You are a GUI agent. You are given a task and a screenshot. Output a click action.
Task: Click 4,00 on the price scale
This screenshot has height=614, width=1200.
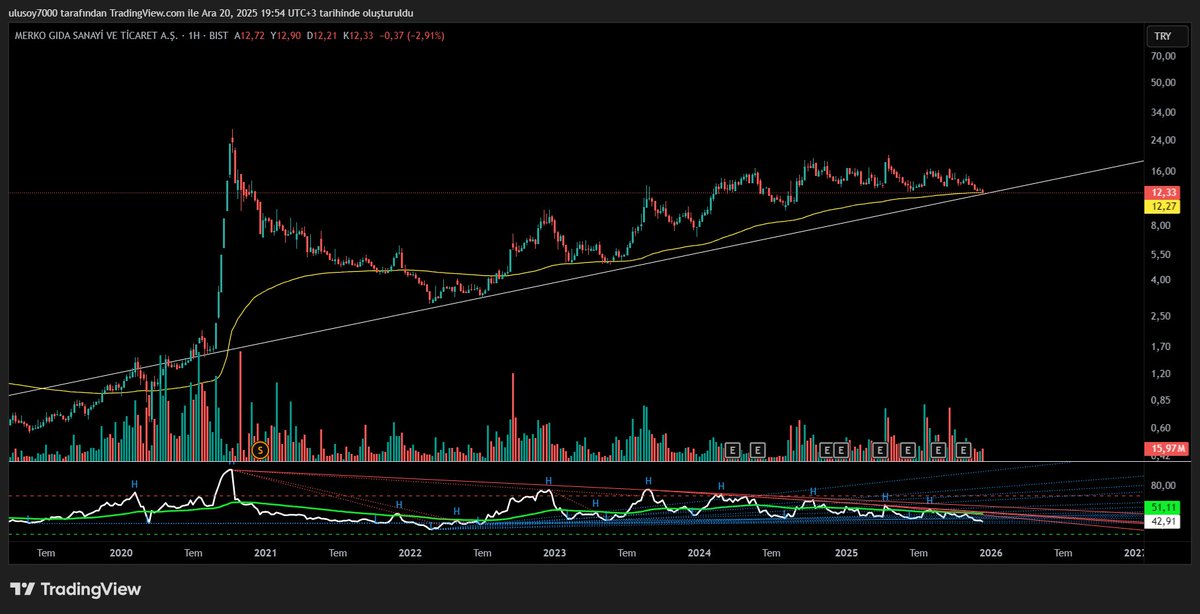click(1163, 280)
